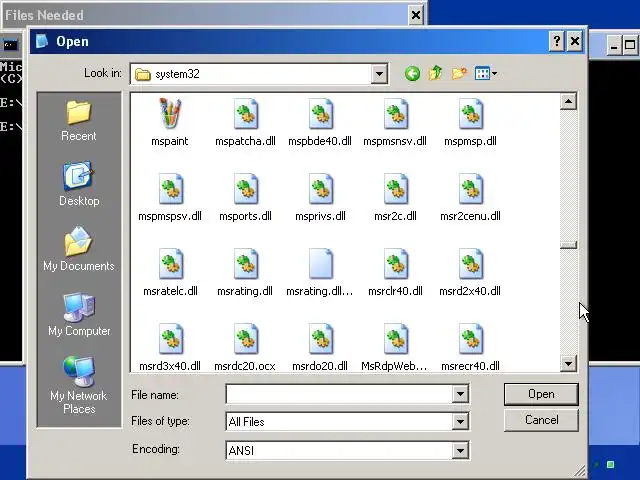Image resolution: width=640 pixels, height=480 pixels.
Task: Click the Open button
Action: 541,394
